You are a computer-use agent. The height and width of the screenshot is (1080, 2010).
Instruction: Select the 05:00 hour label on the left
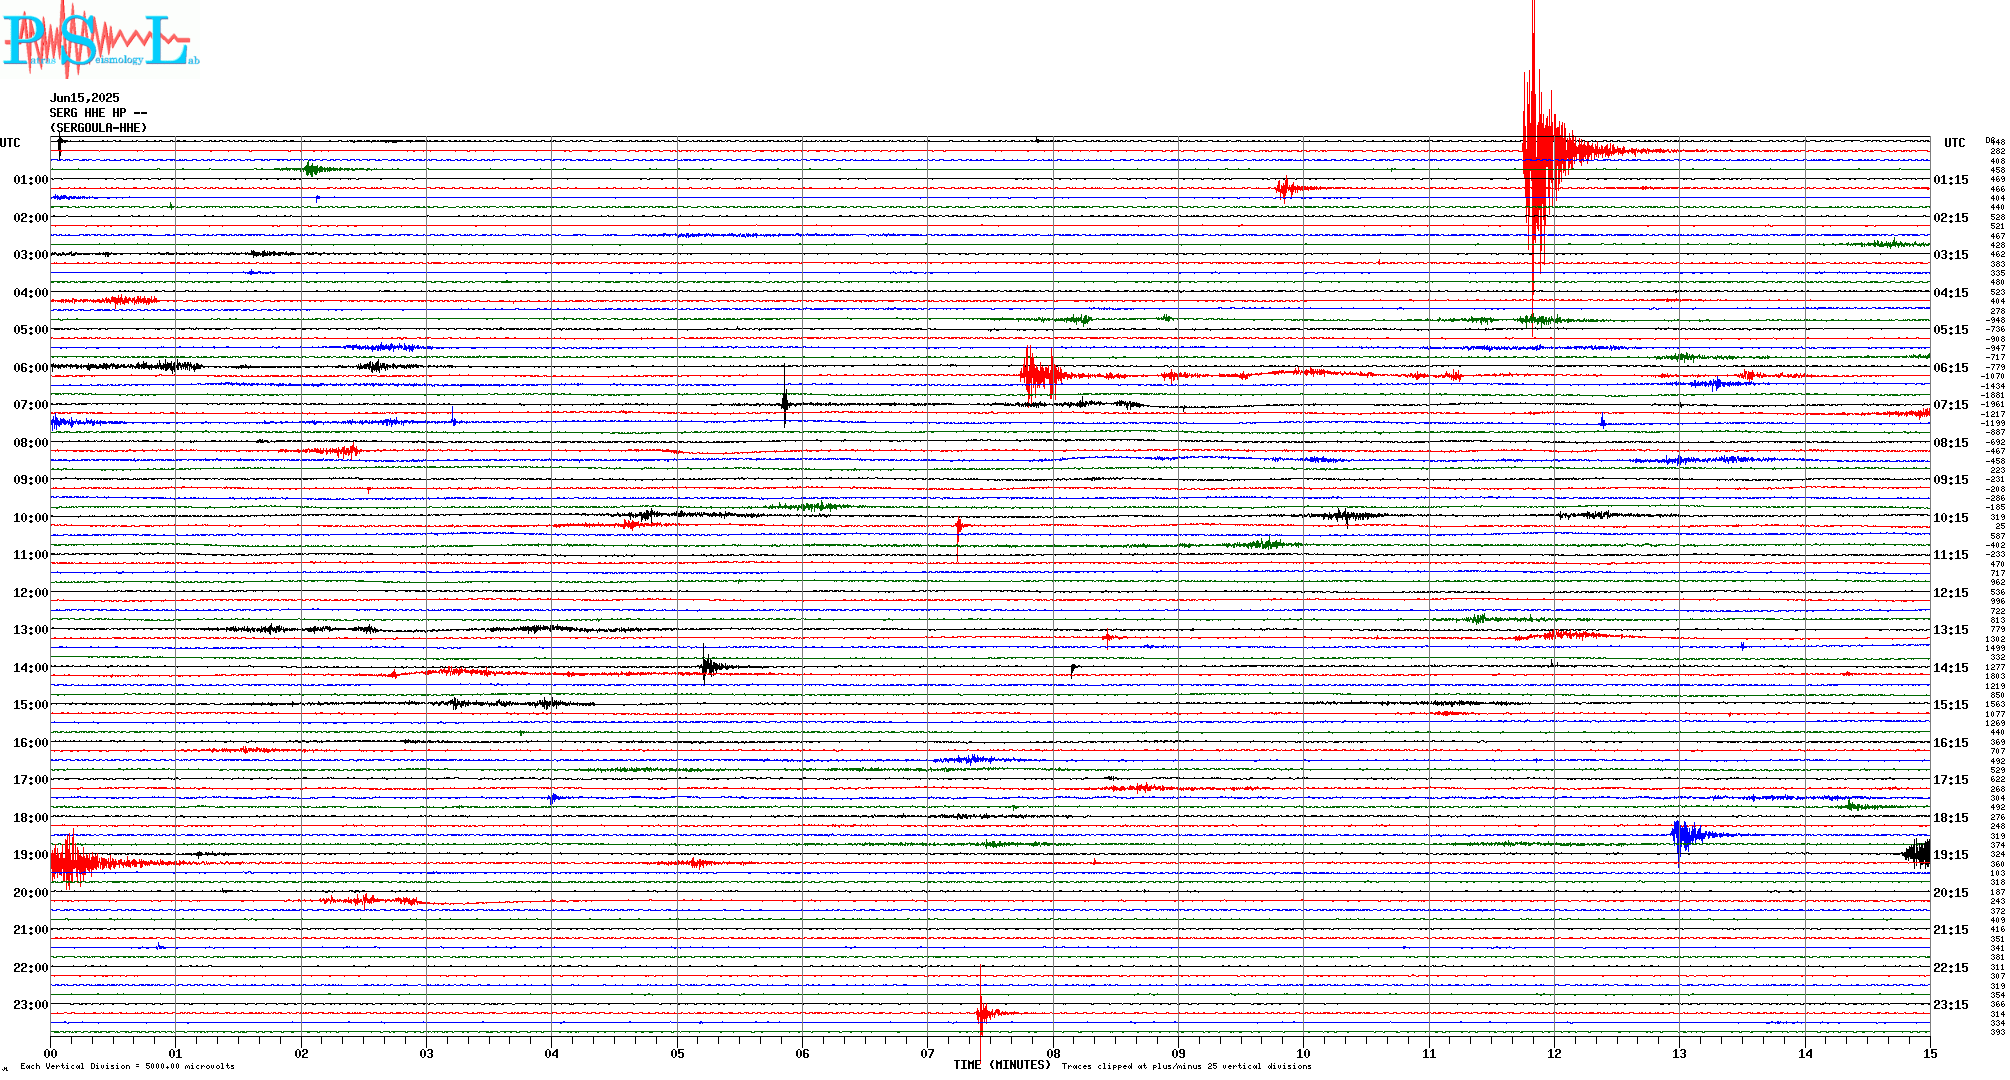[30, 330]
